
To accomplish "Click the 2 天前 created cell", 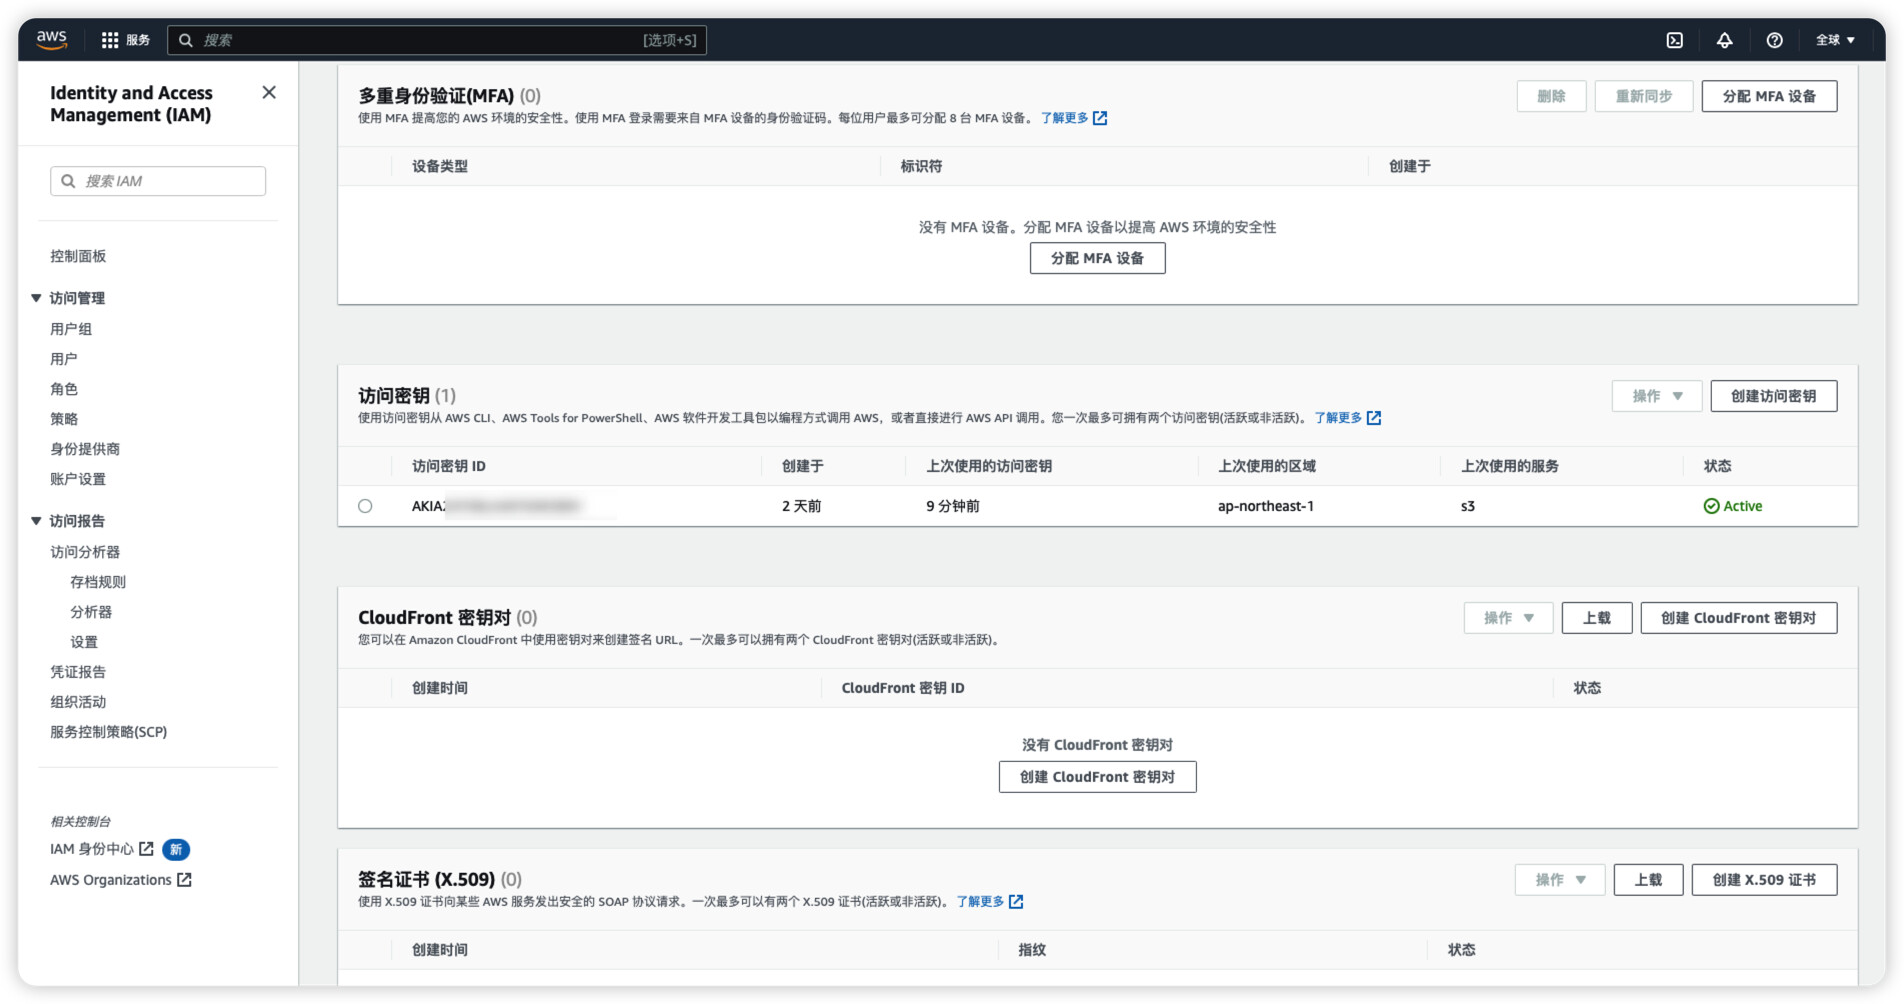I will click(x=802, y=506).
